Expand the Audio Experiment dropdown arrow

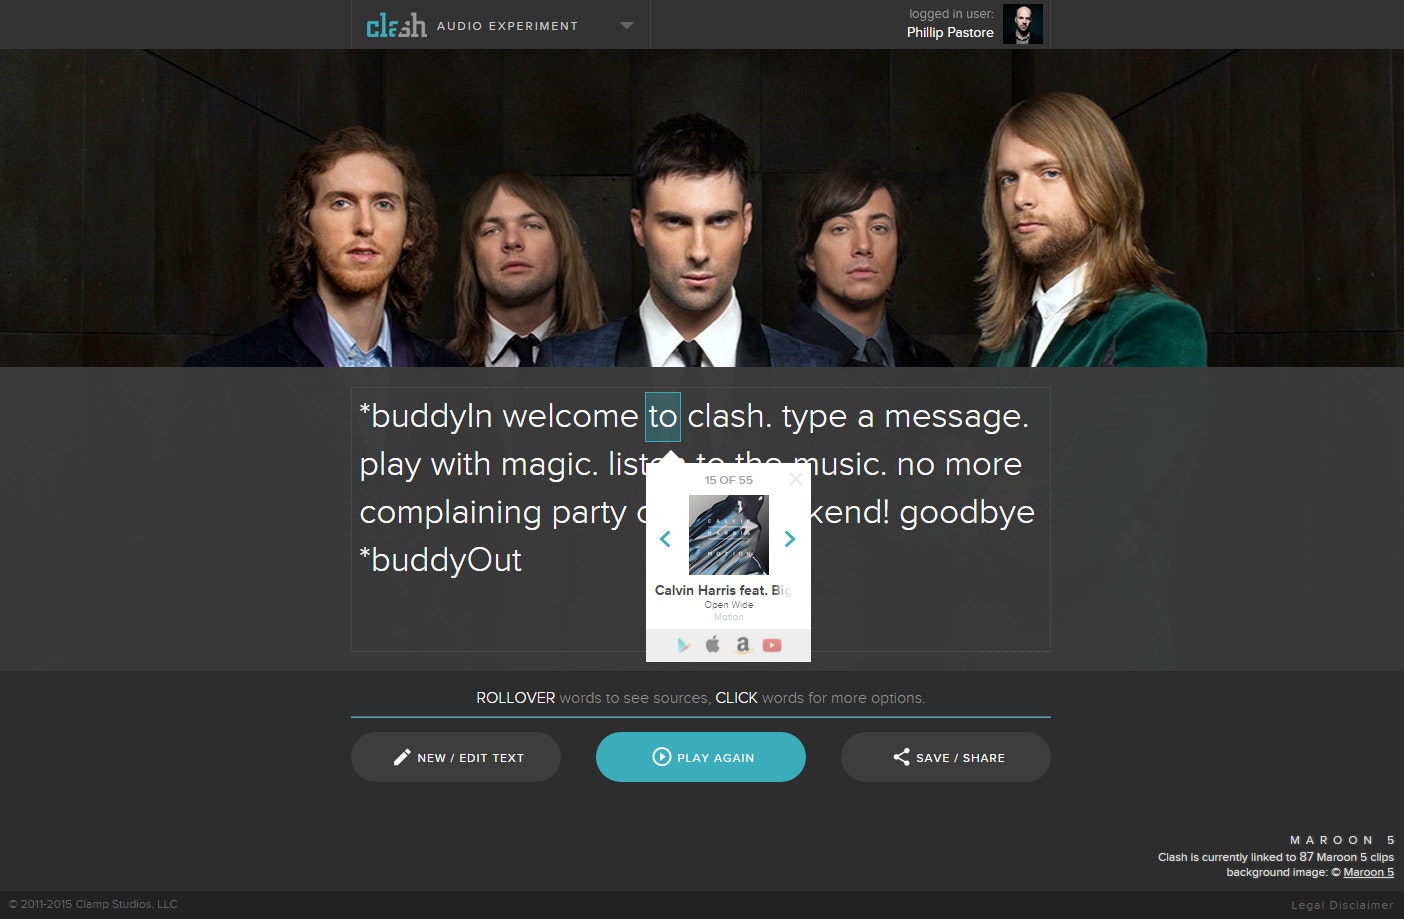click(x=627, y=25)
